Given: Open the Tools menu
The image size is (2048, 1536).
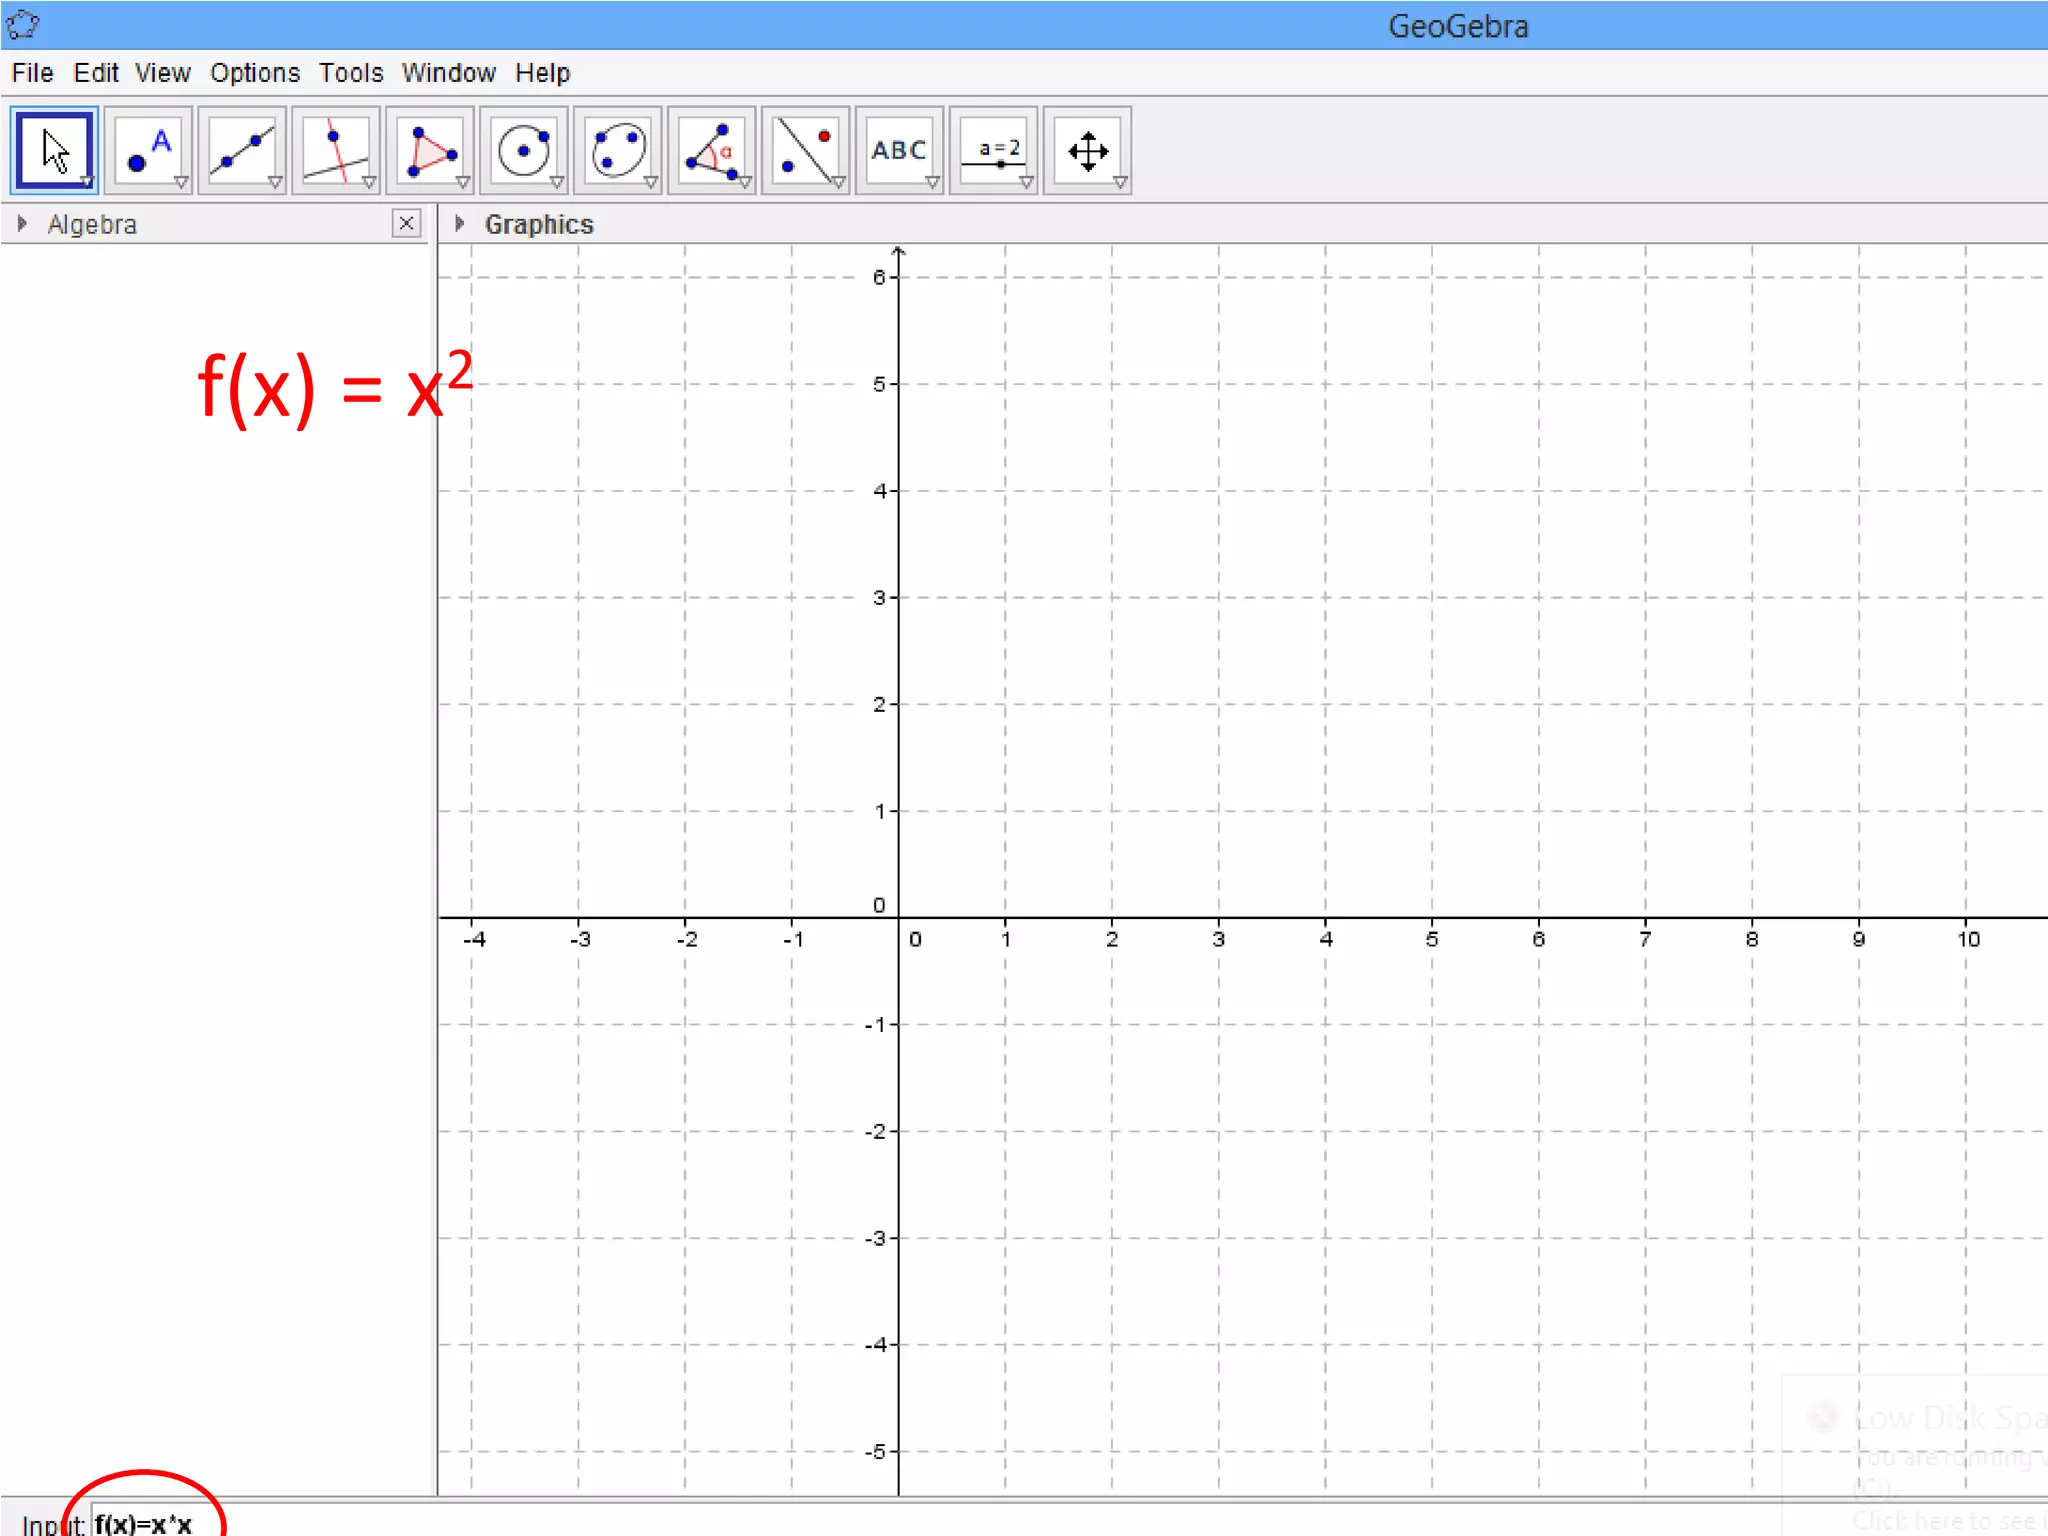Looking at the screenshot, I should [351, 73].
